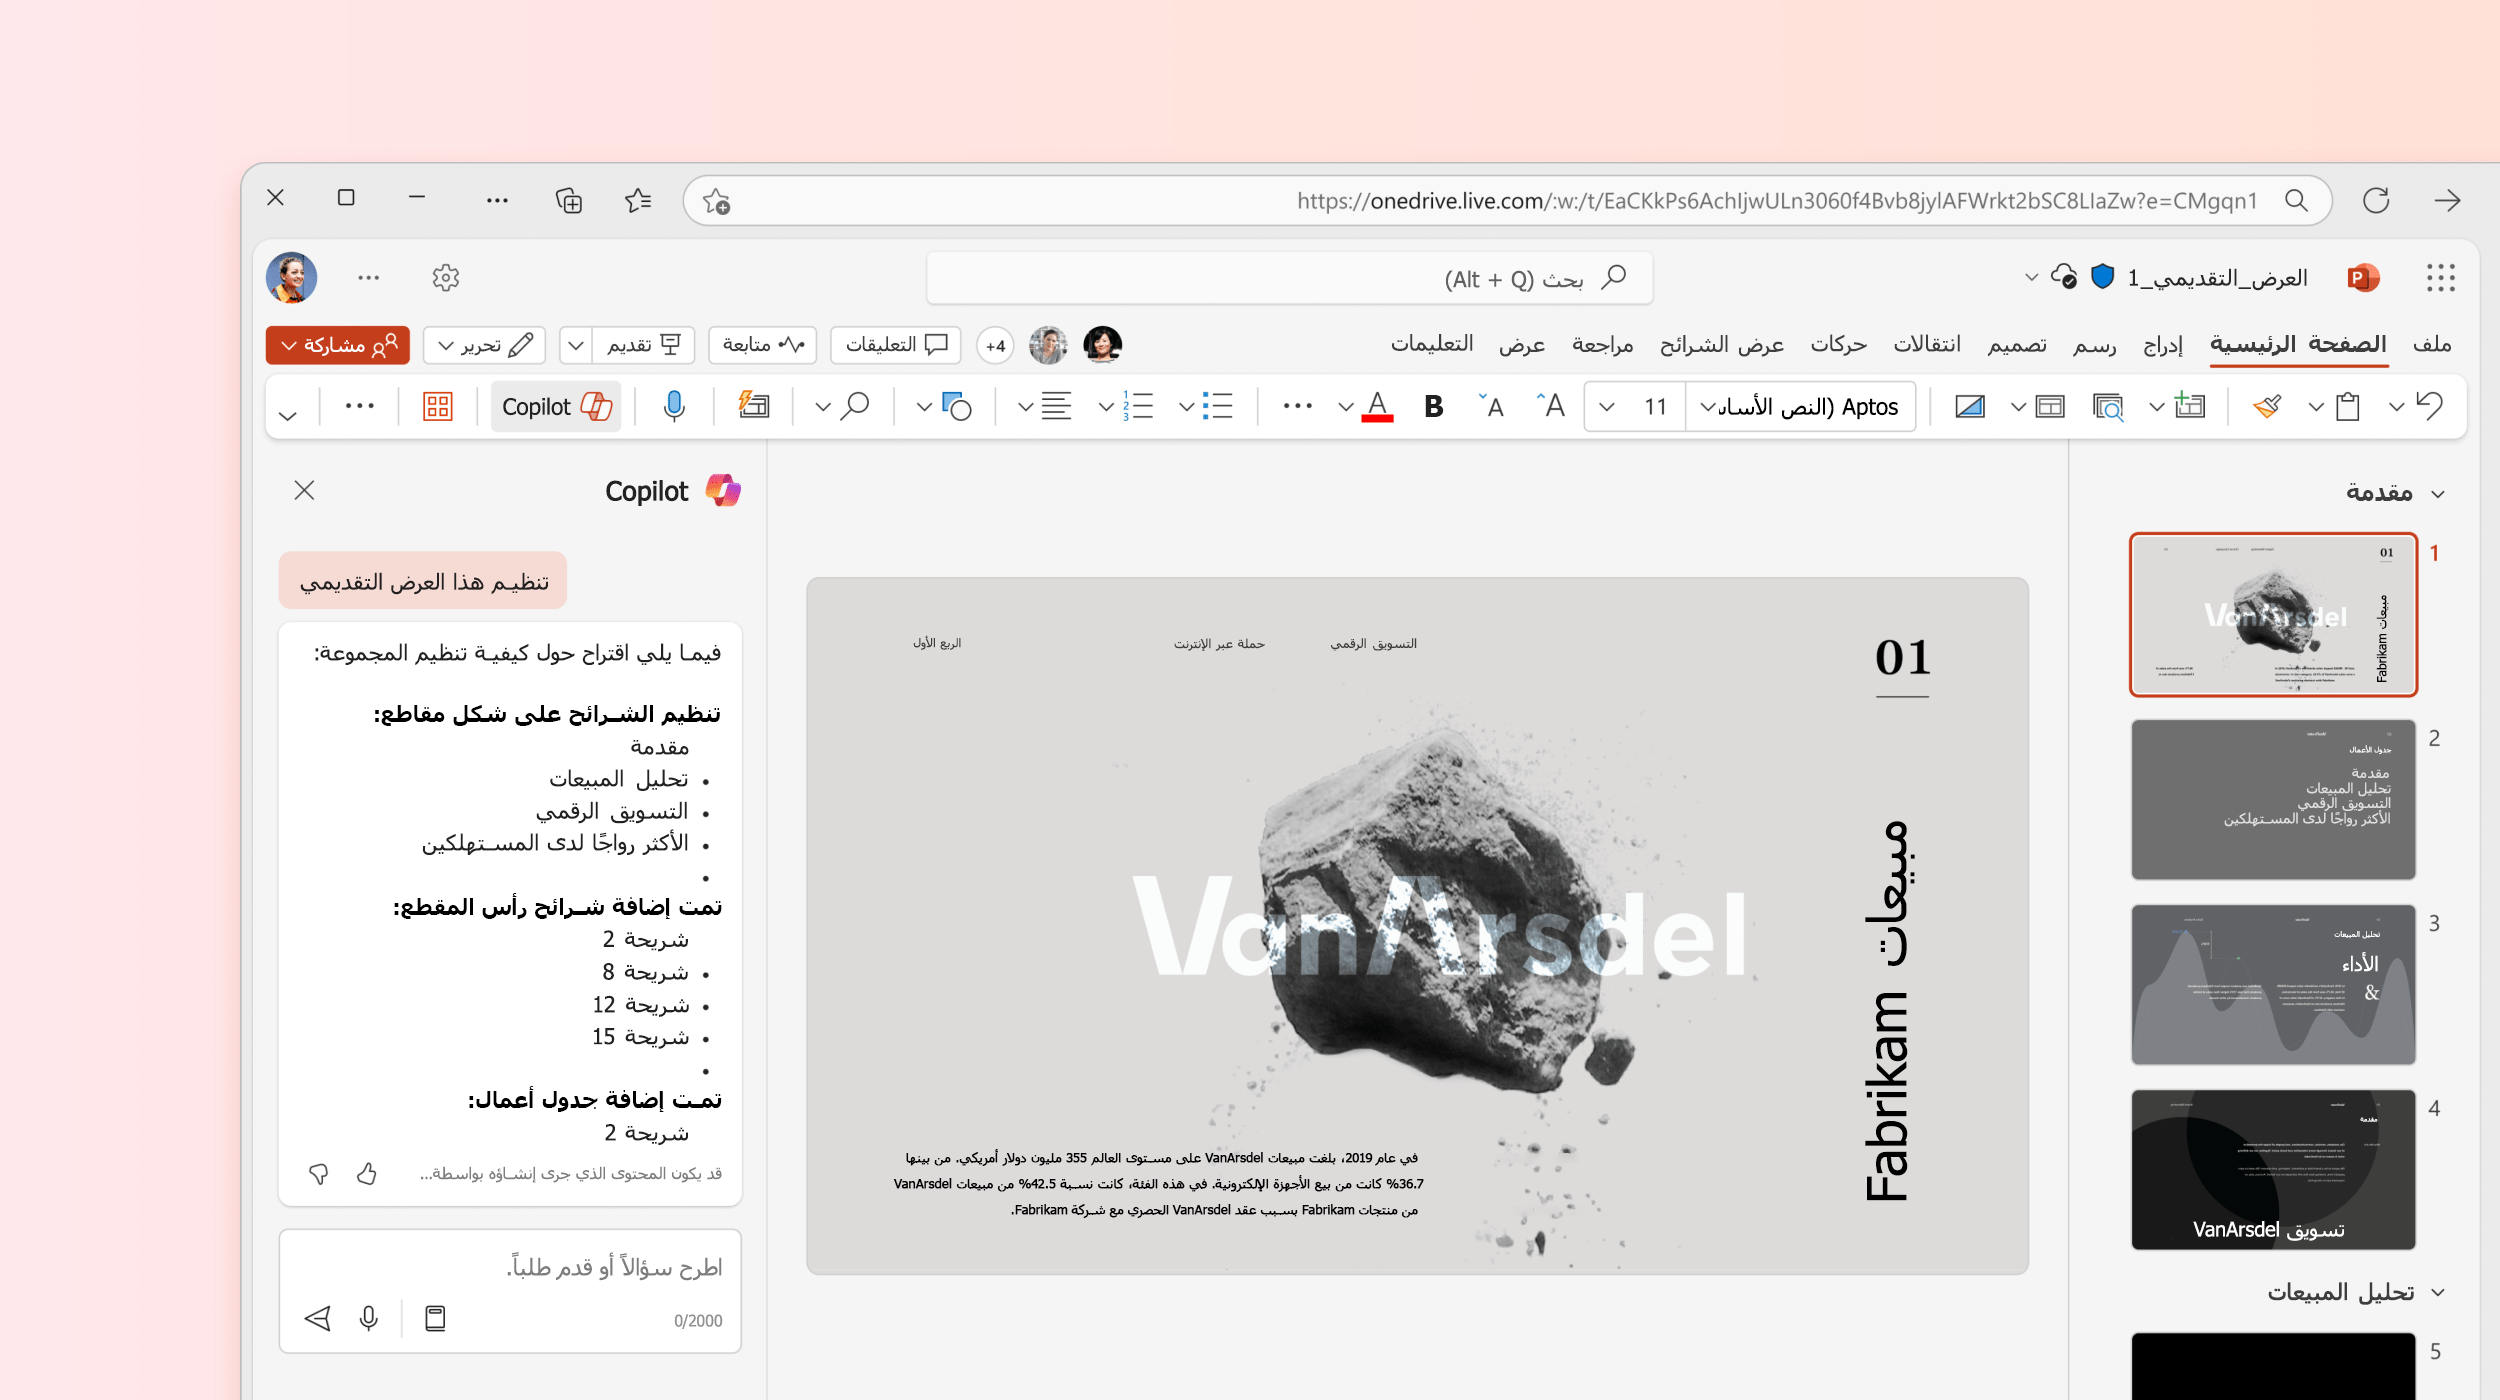Open the app launcher grid
The height and width of the screenshot is (1400, 2500).
[x=2441, y=278]
